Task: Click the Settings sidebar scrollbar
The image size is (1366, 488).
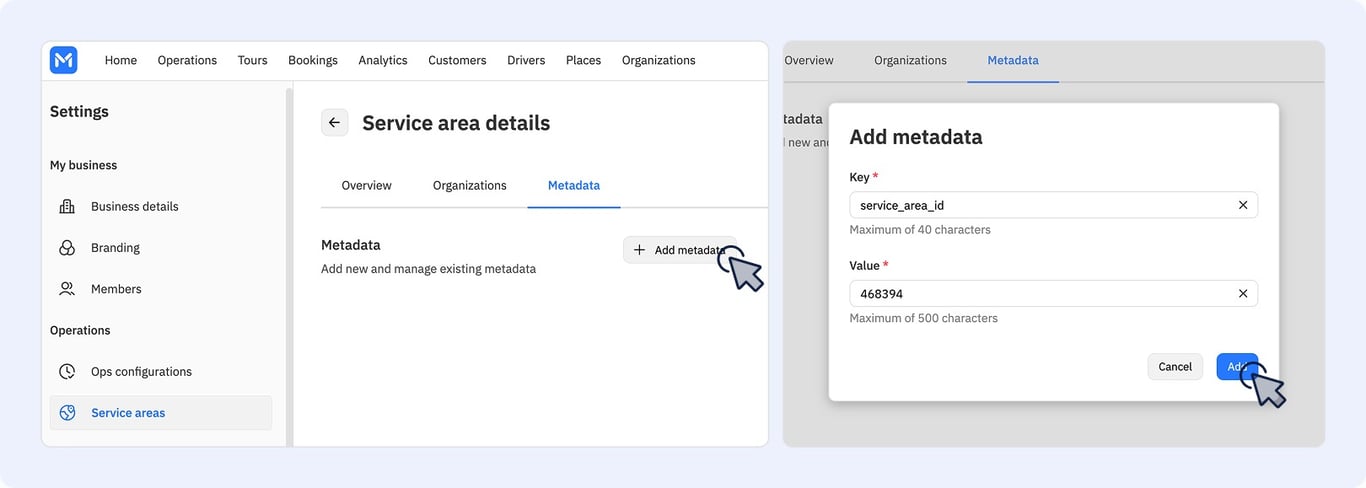Action: click(290, 266)
